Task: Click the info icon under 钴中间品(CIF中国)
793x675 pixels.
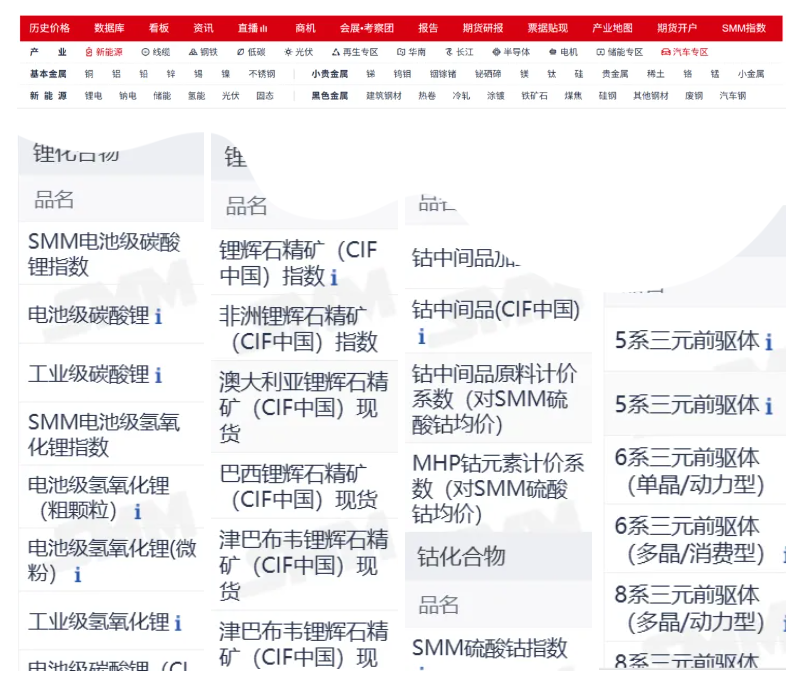Action: pyautogui.click(x=421, y=336)
